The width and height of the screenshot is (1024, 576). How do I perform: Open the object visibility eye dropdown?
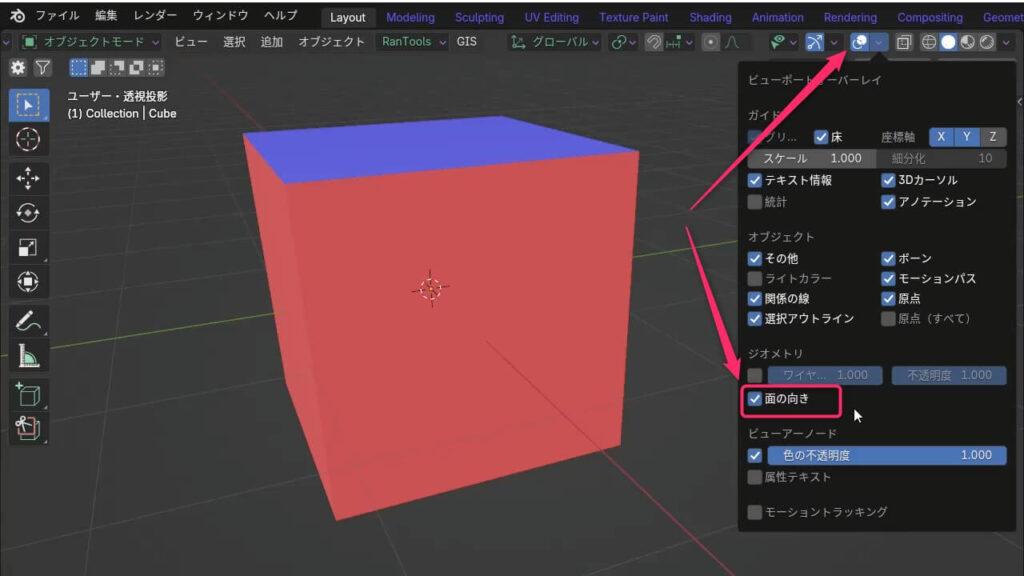pyautogui.click(x=782, y=42)
